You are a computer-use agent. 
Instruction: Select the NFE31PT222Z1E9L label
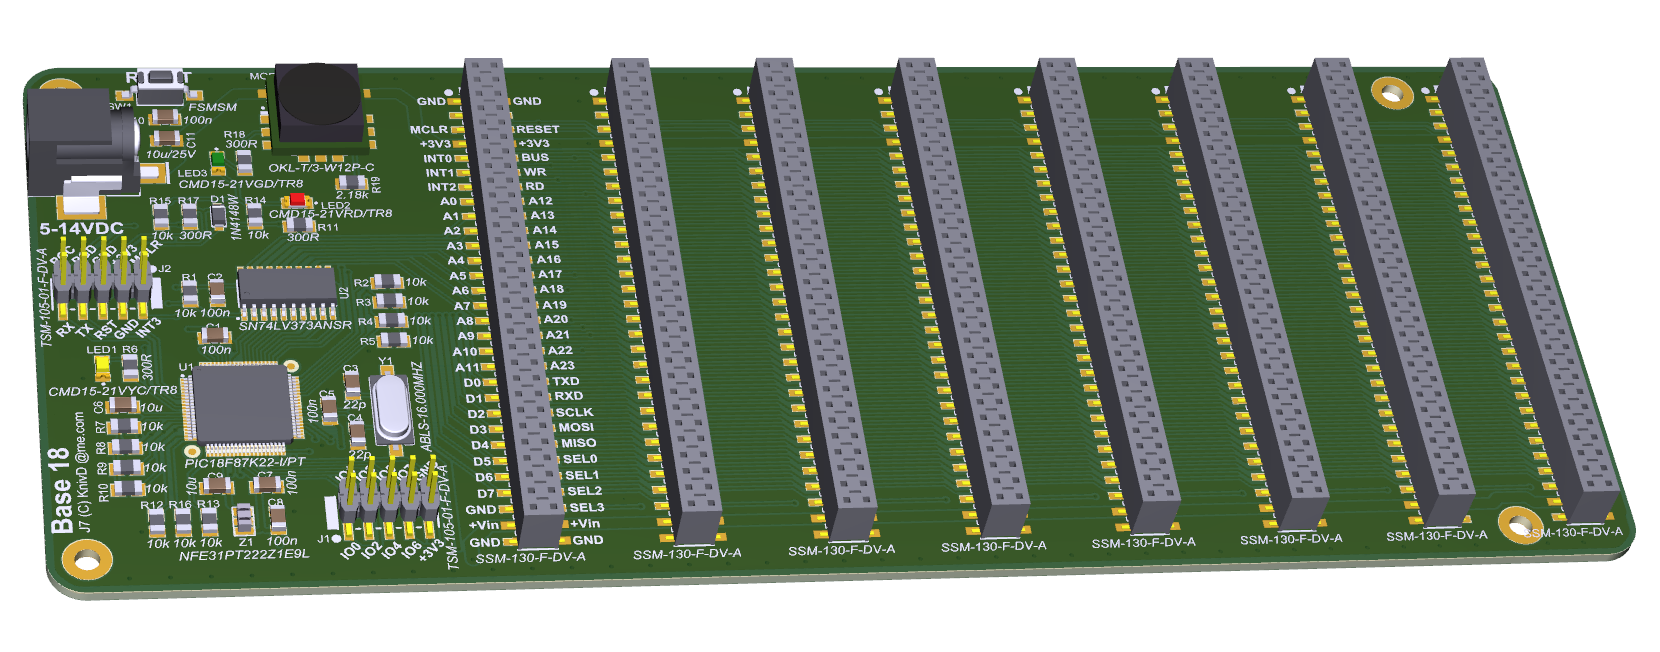tap(243, 555)
